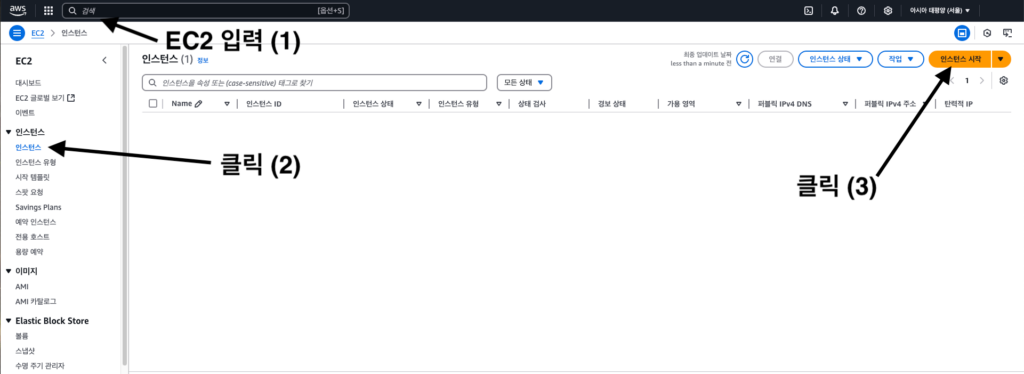1024x374 pixels.
Task: Open the arrow dropdown beside 인스턴스 시작
Action: point(1000,59)
